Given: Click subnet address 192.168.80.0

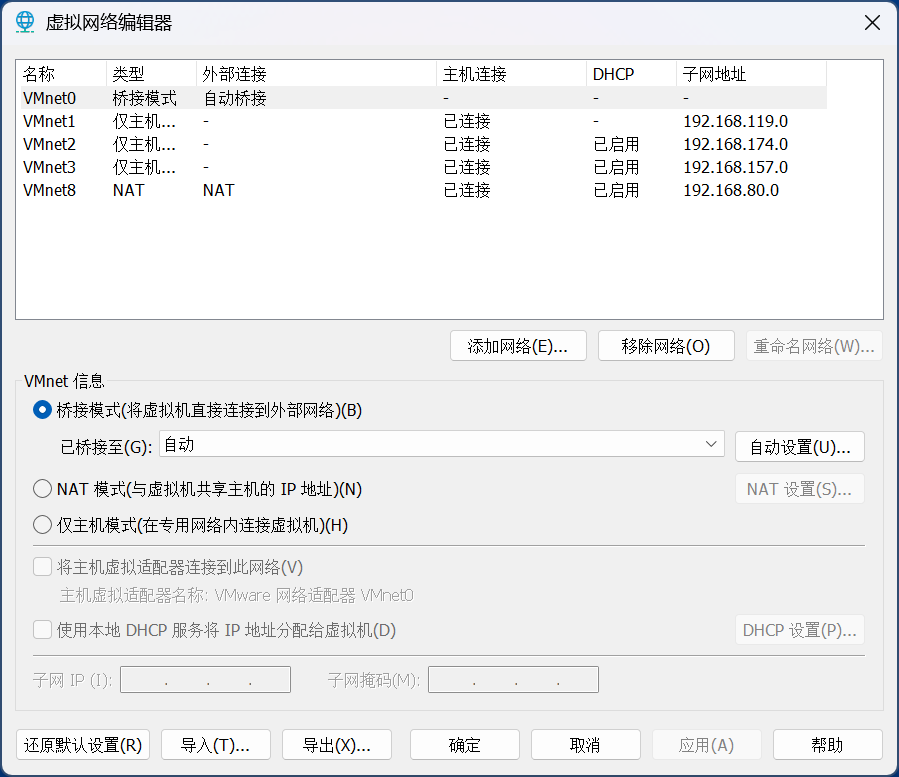Looking at the screenshot, I should pos(731,190).
